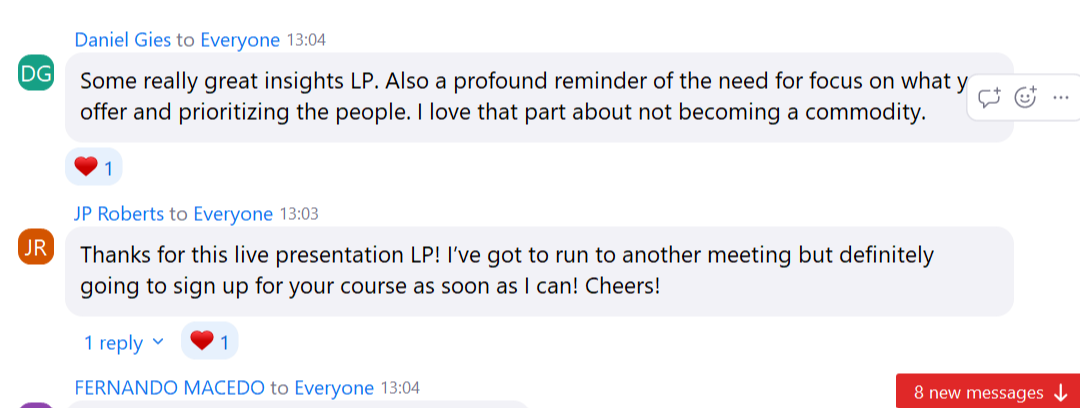Open the emoji reaction picker icon
The height and width of the screenshot is (409, 1080).
(1025, 98)
